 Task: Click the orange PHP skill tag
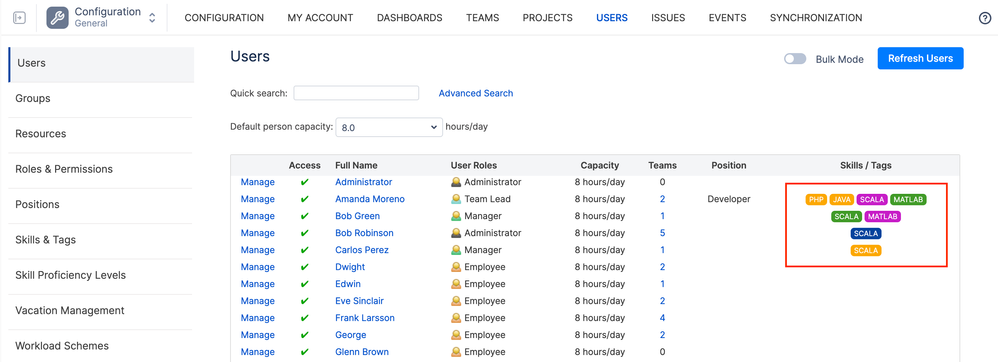(816, 200)
